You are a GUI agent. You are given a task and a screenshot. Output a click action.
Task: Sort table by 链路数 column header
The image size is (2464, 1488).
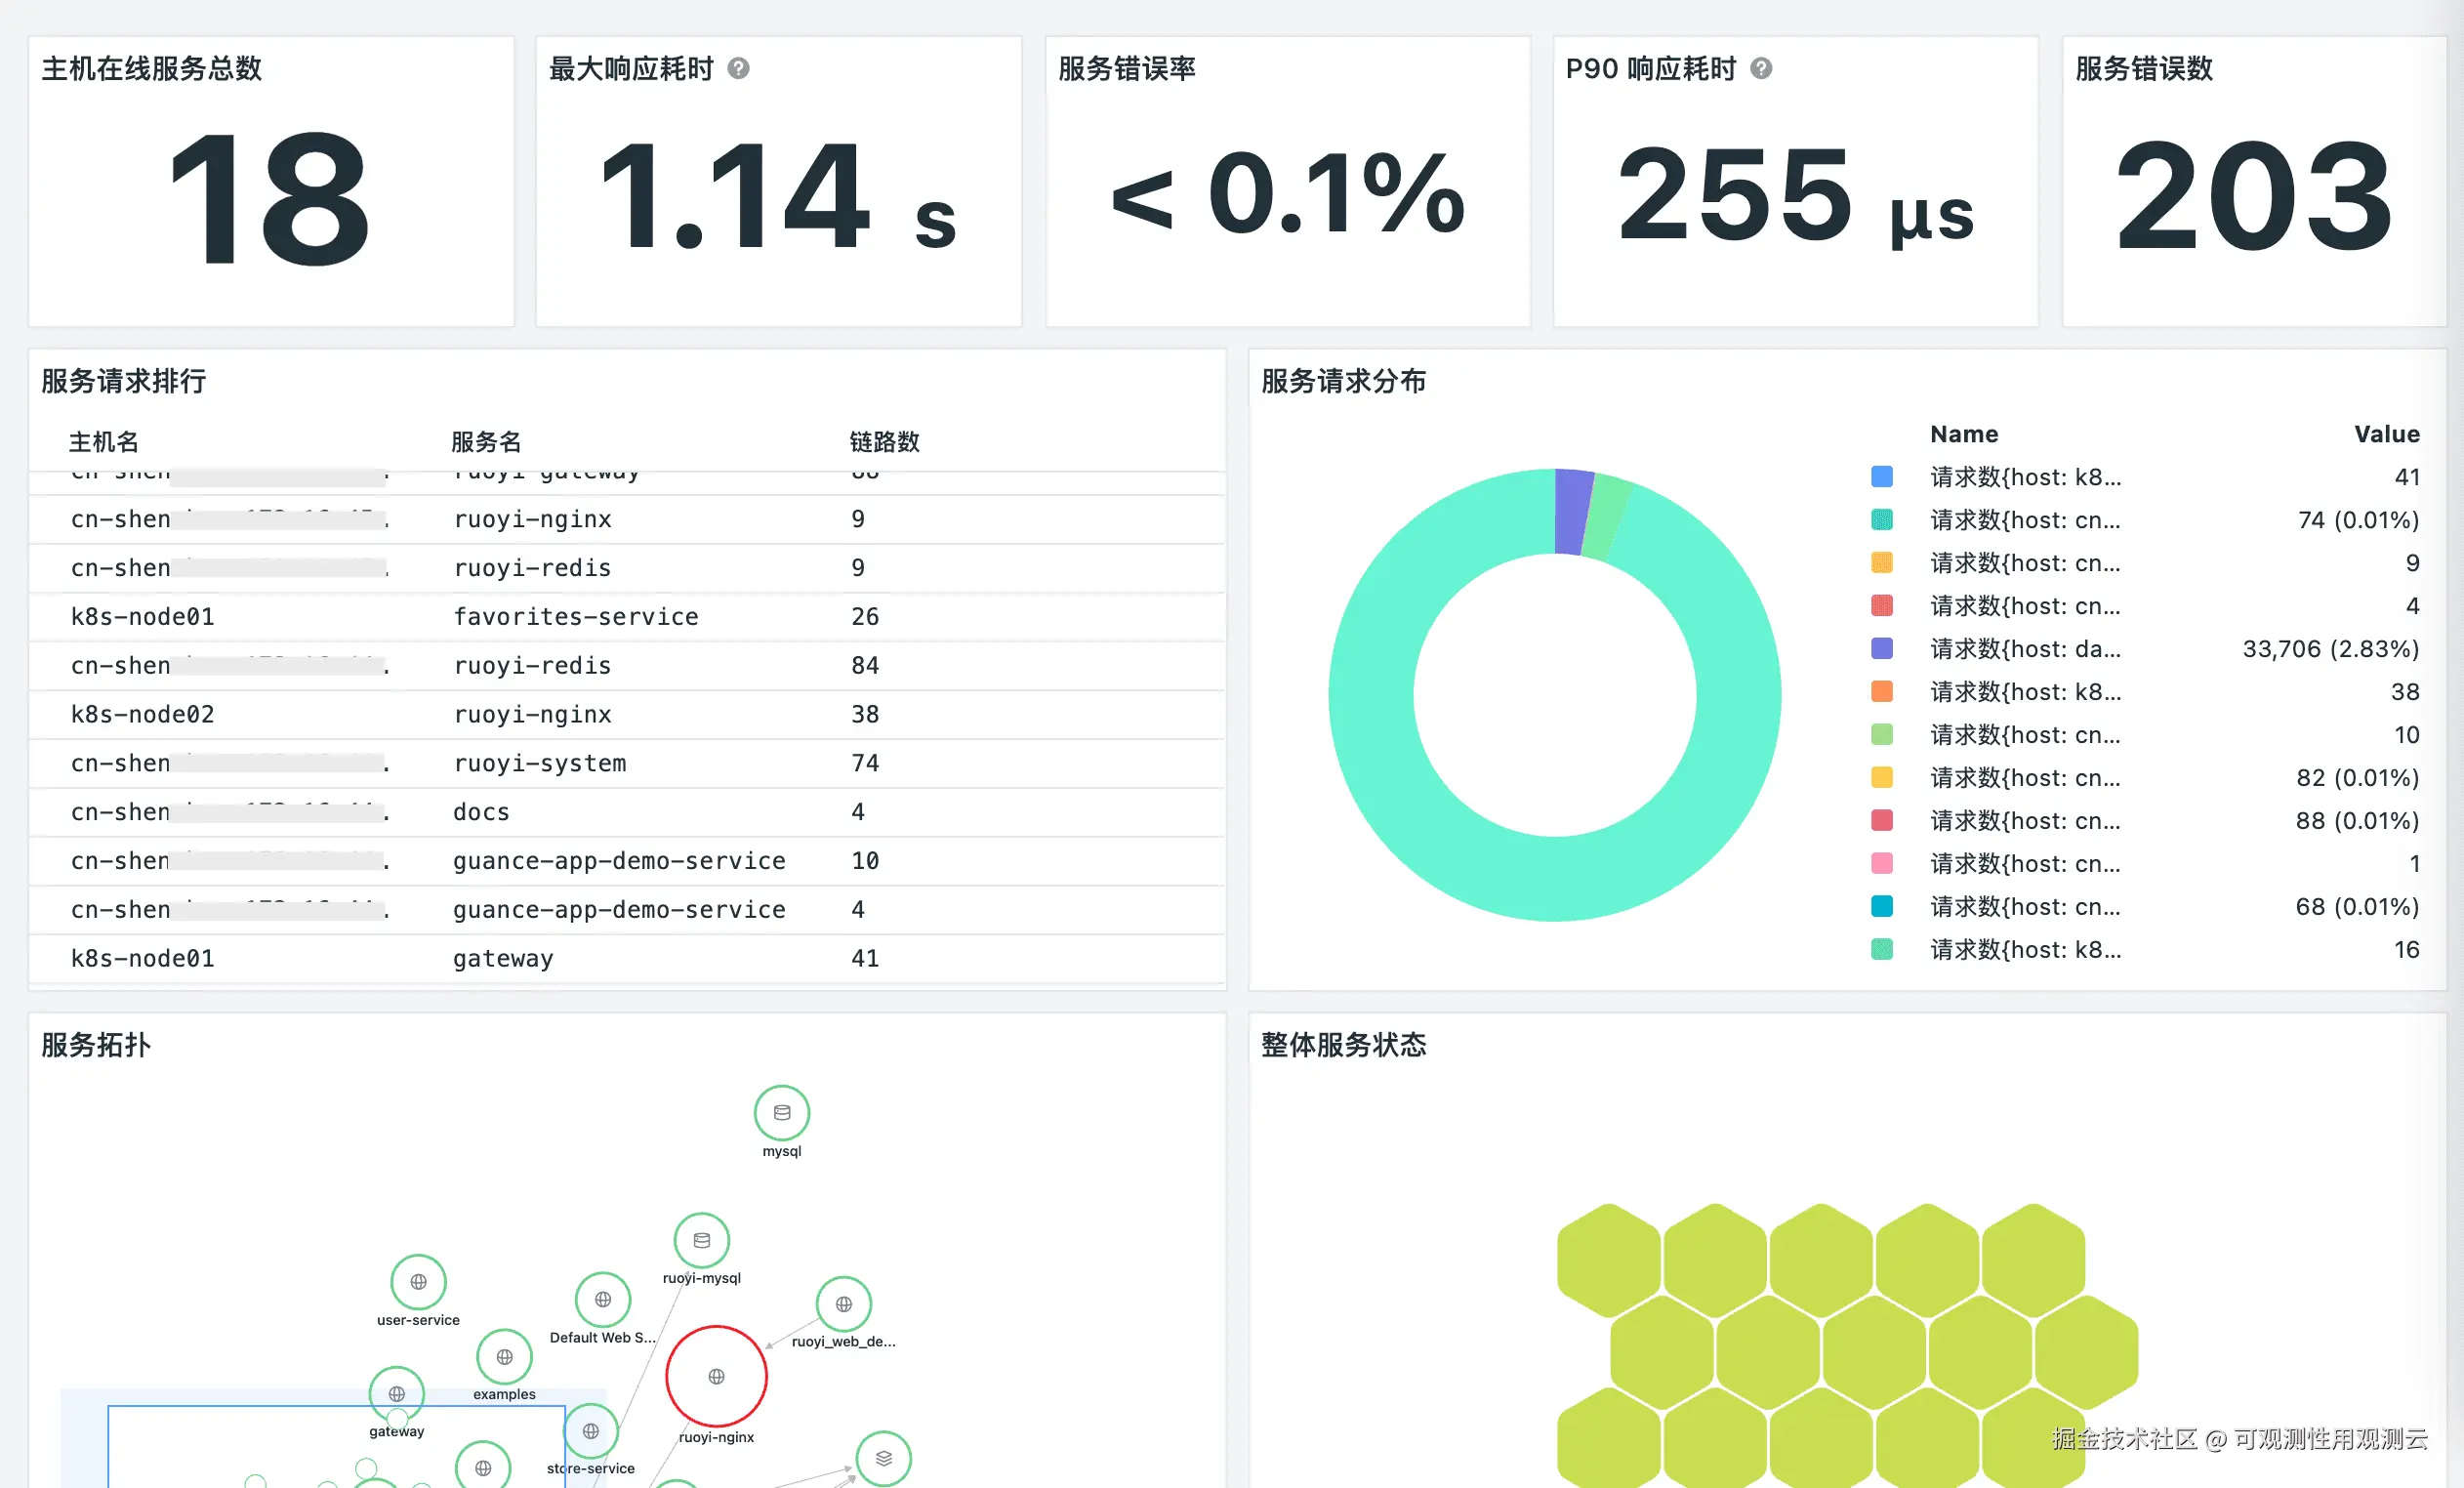coord(884,442)
